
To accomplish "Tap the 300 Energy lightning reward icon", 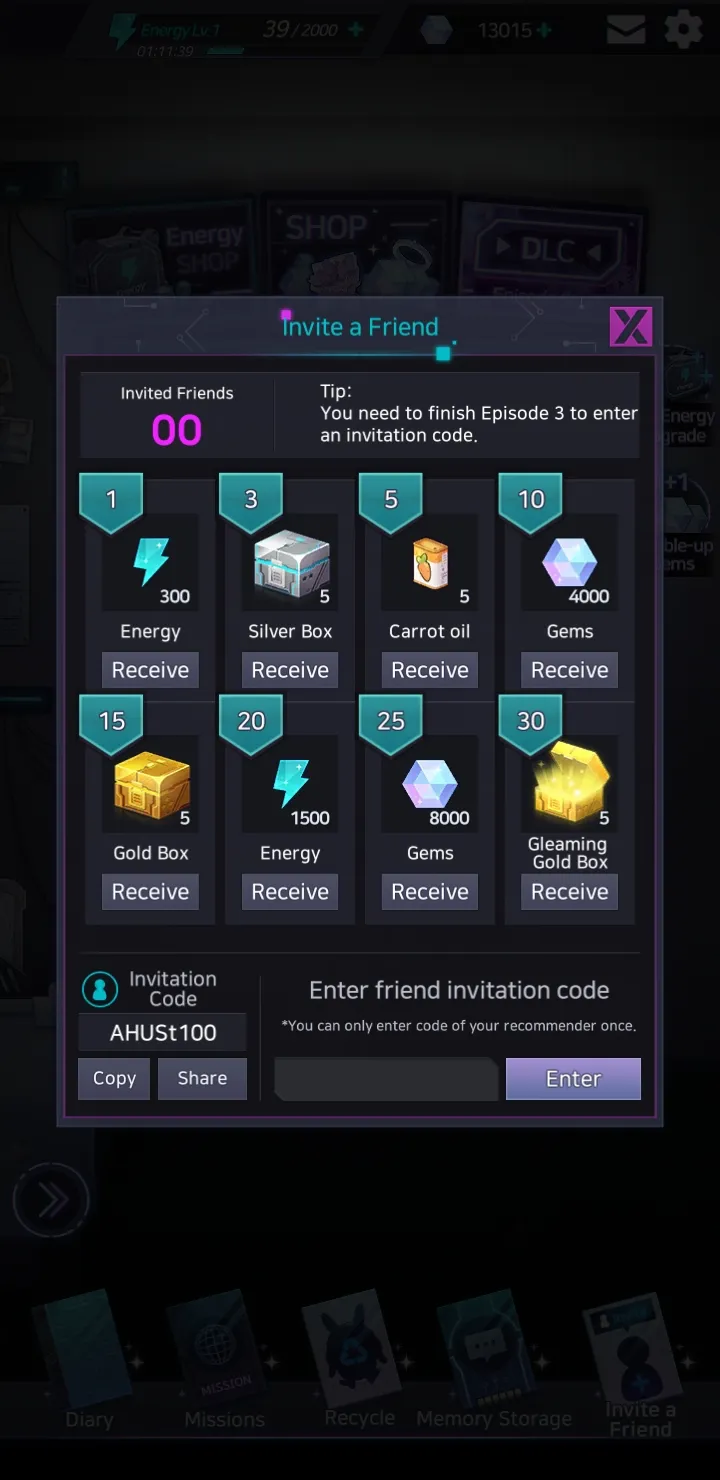I will (150, 563).
